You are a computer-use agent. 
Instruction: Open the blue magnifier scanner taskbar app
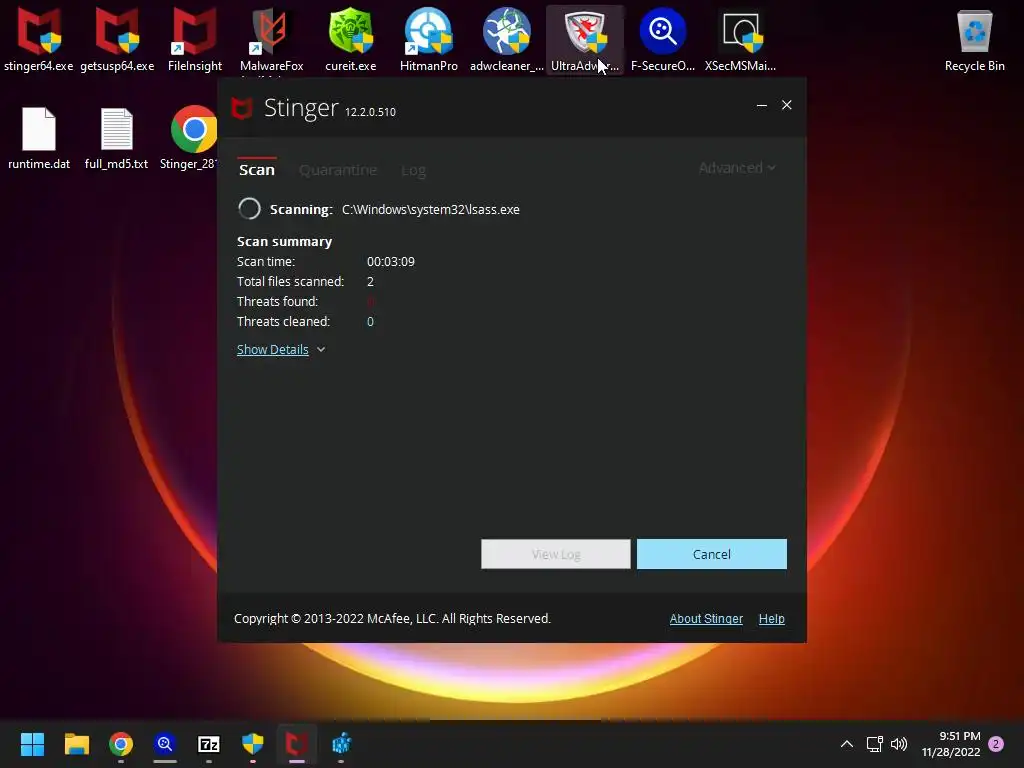(x=165, y=744)
